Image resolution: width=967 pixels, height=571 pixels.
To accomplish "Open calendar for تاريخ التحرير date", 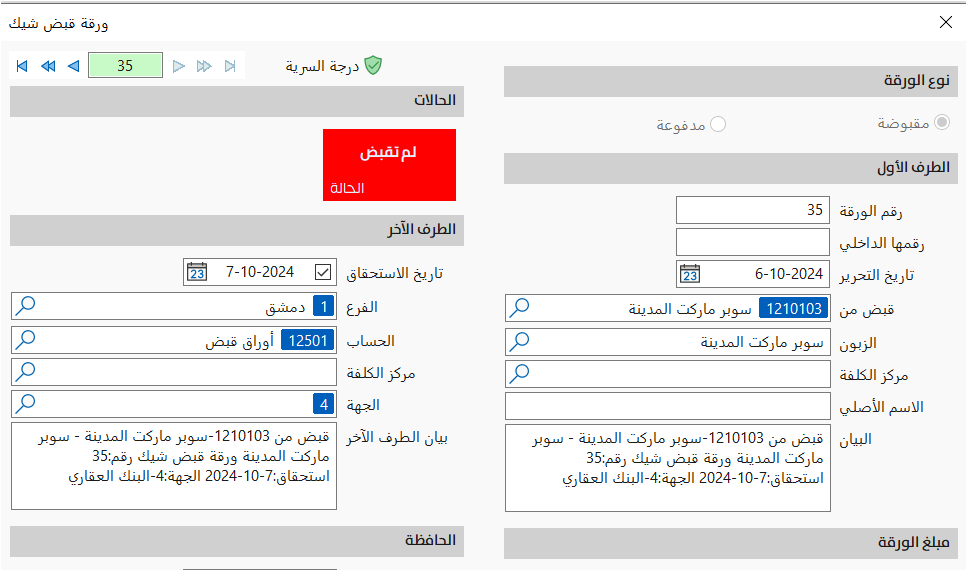I will click(691, 274).
